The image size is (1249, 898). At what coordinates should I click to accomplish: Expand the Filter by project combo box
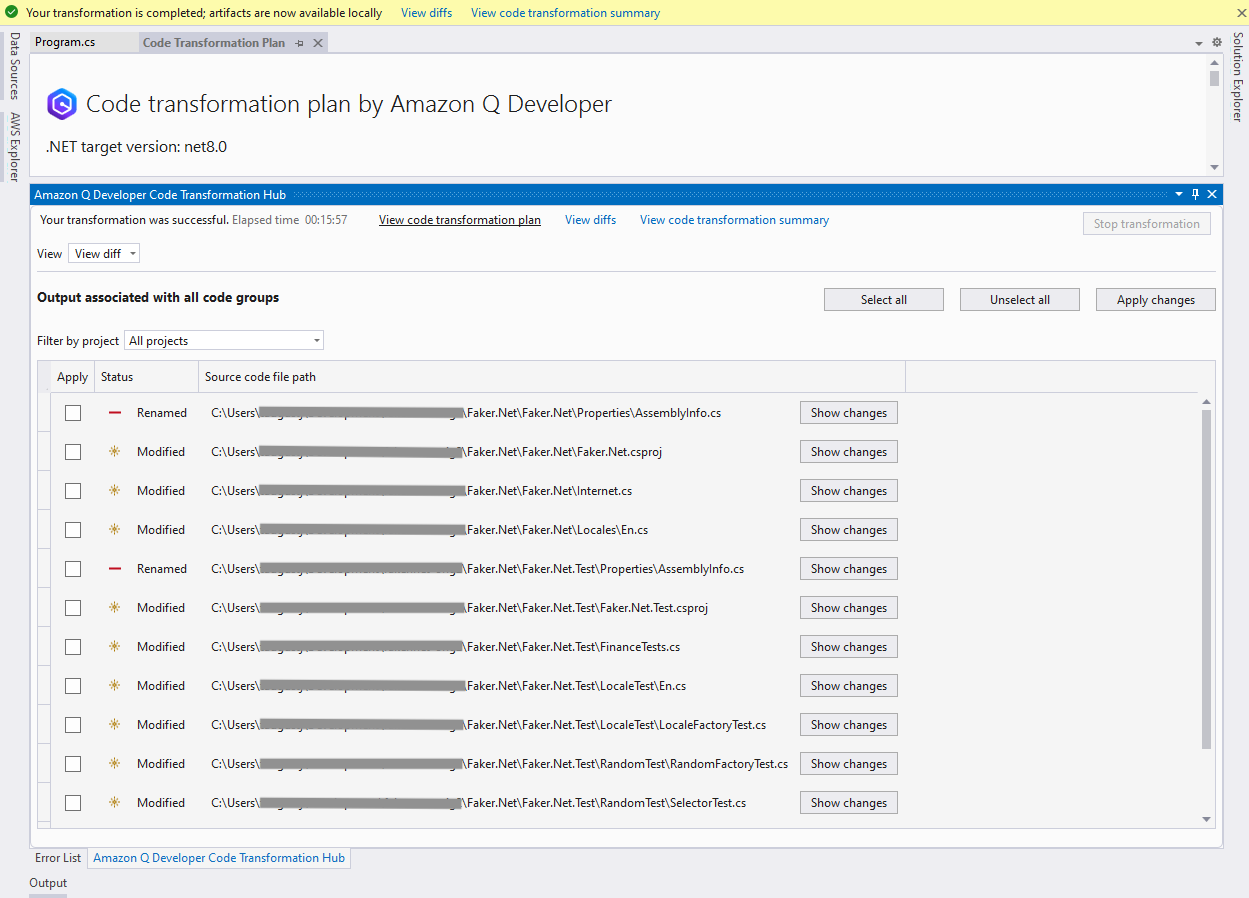coord(223,341)
